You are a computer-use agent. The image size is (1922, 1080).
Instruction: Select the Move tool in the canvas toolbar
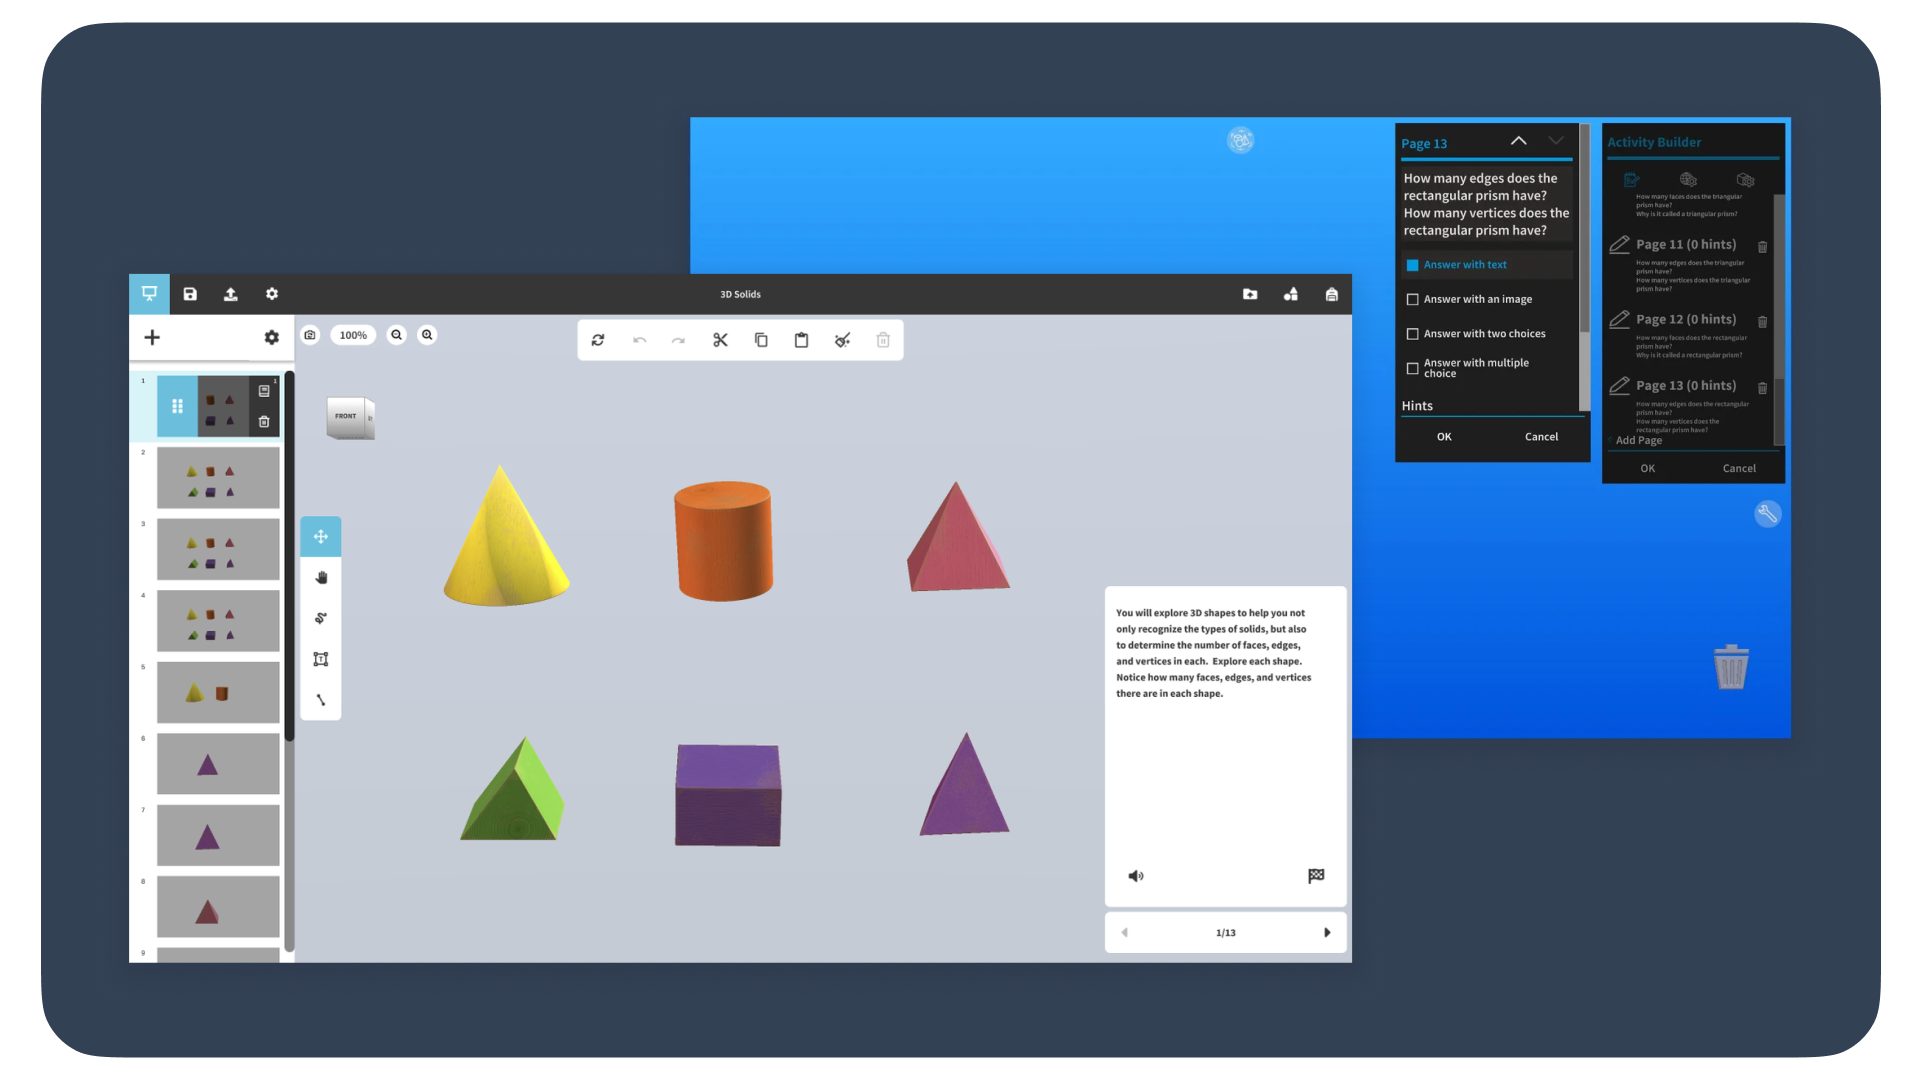(320, 536)
